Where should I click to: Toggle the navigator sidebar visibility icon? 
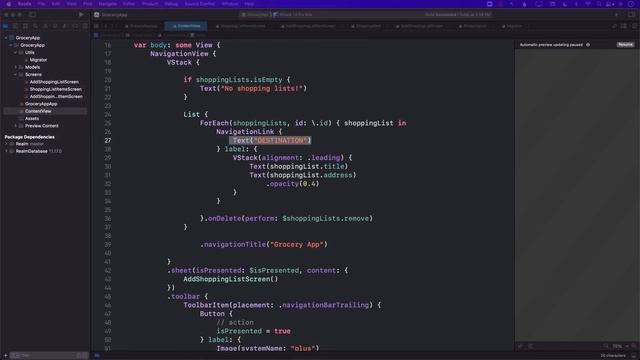tap(32, 14)
